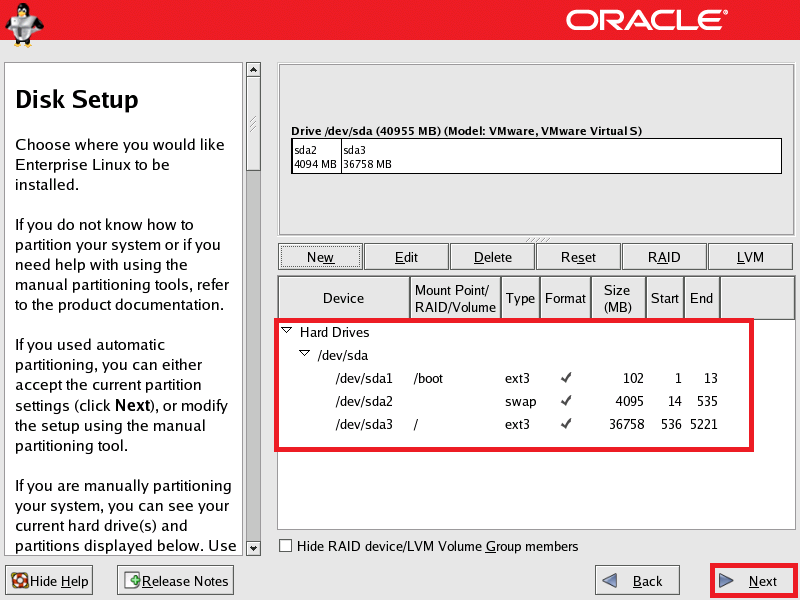Click the size value 102
This screenshot has width=800, height=600.
(633, 378)
